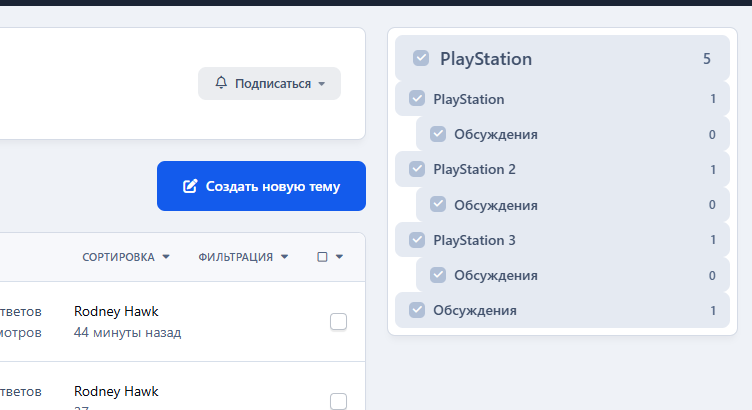Uncheck the top PlayStation category with count 5
Image resolution: width=752 pixels, height=410 pixels.
421,59
